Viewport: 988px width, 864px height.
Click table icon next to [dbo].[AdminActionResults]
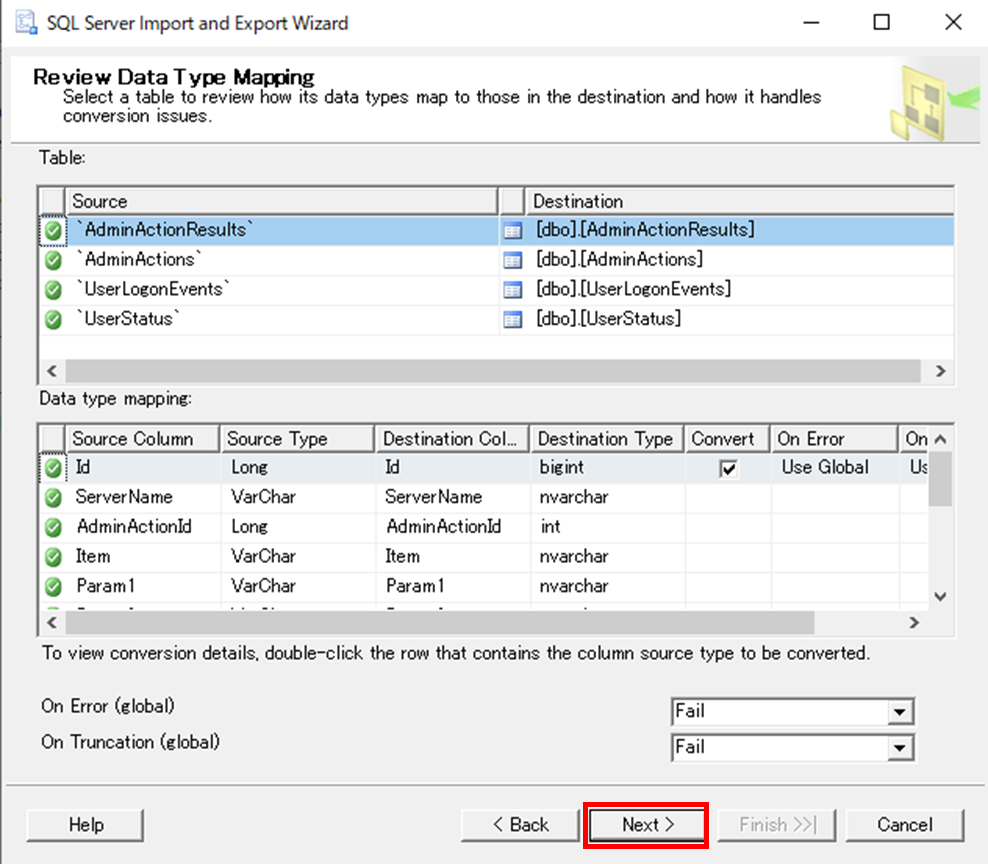(x=513, y=231)
